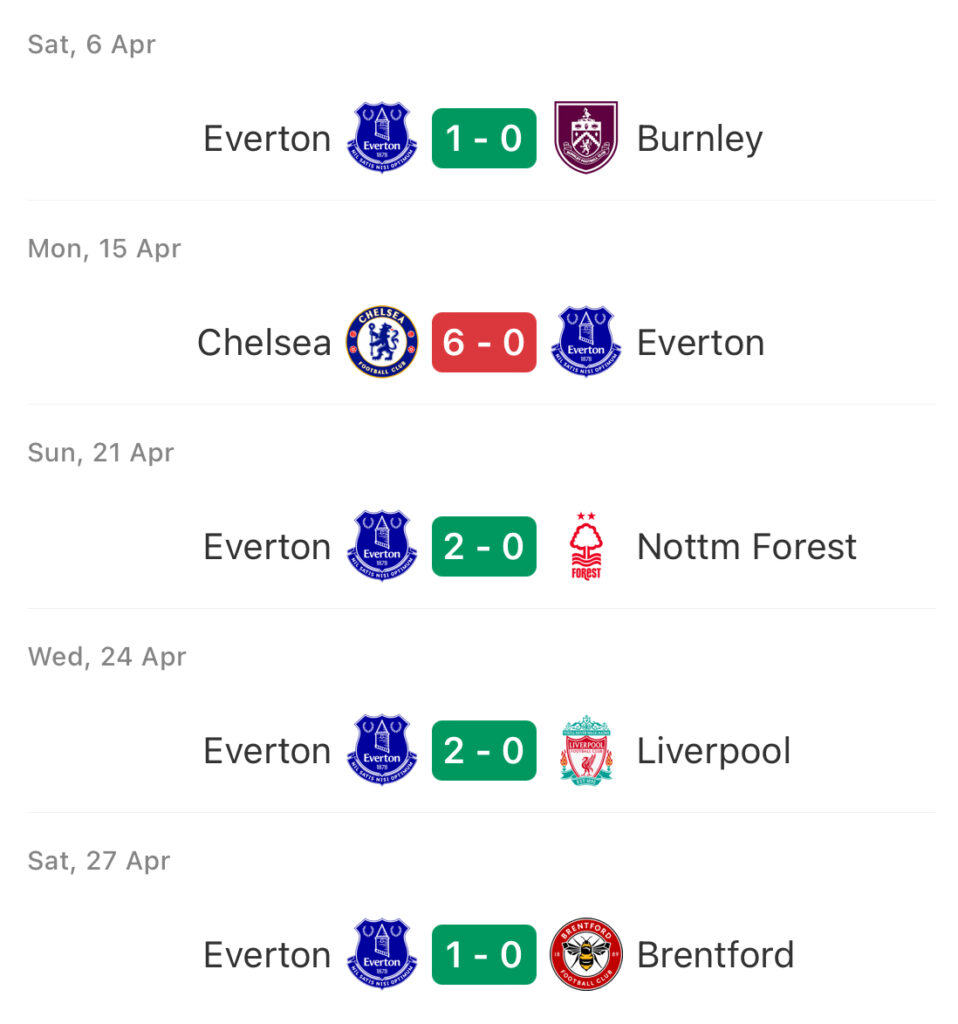Click Everton crest in the Liverpool match
The height and width of the screenshot is (1024, 958).
coord(382,750)
